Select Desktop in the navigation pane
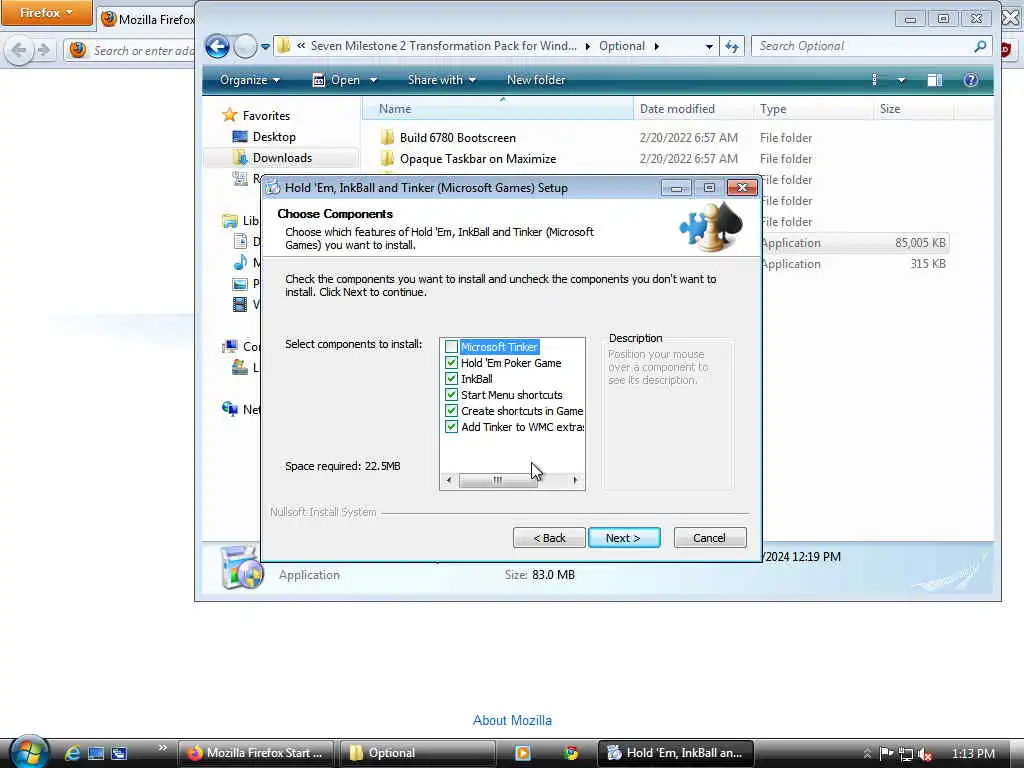The image size is (1024, 768). pyautogui.click(x=274, y=136)
